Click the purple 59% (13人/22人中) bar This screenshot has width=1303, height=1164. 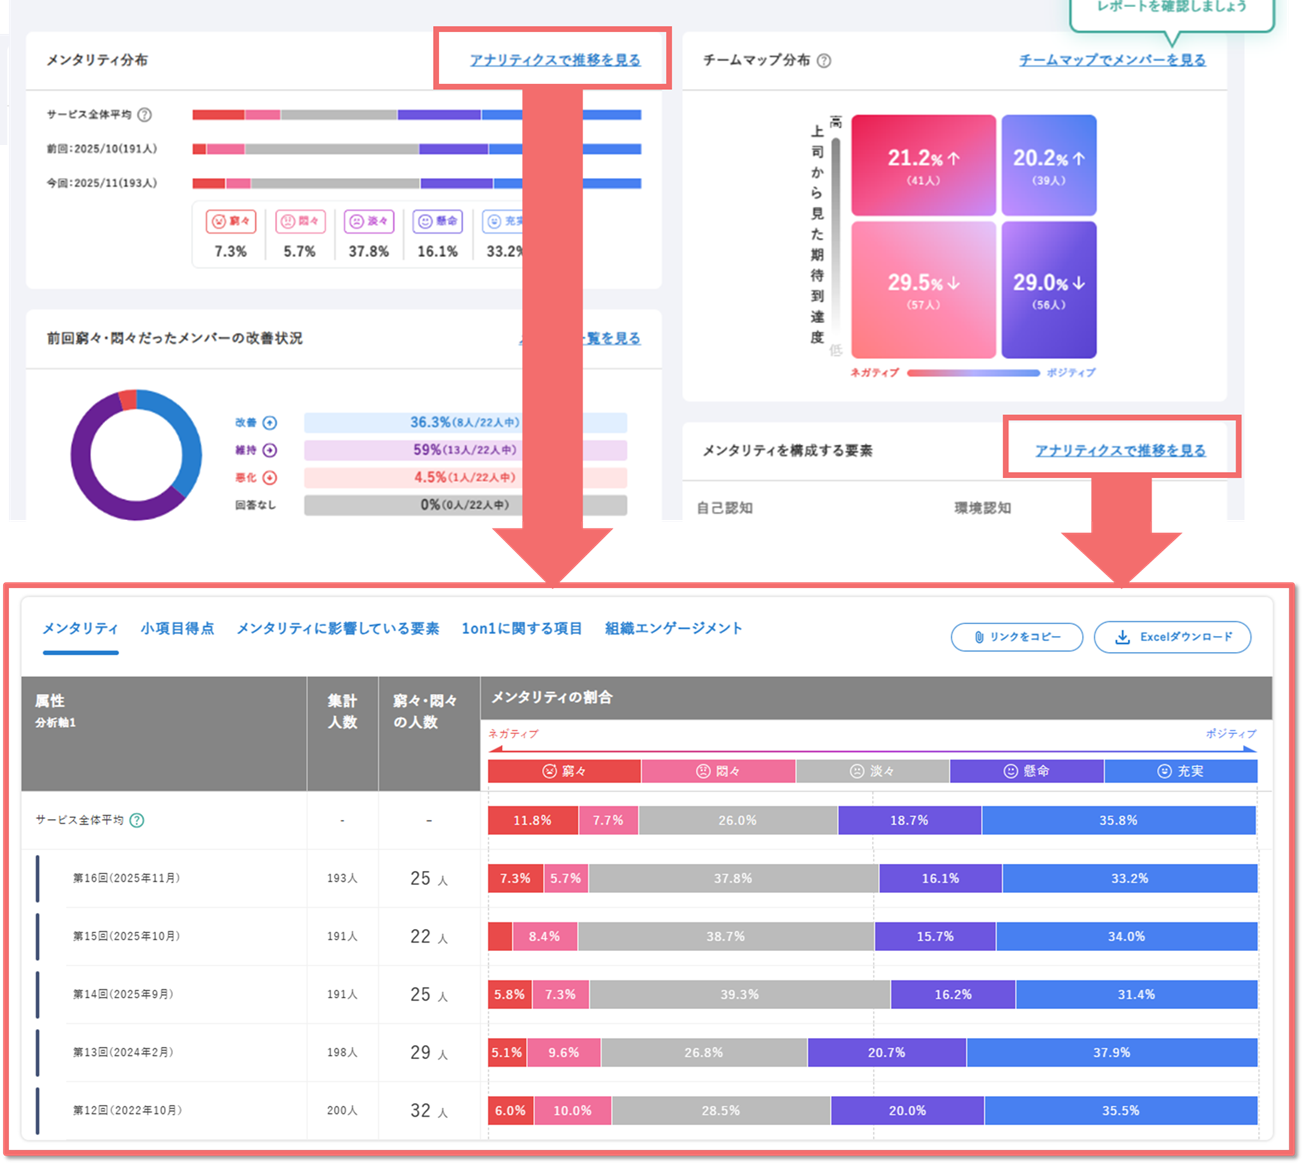coord(465,450)
